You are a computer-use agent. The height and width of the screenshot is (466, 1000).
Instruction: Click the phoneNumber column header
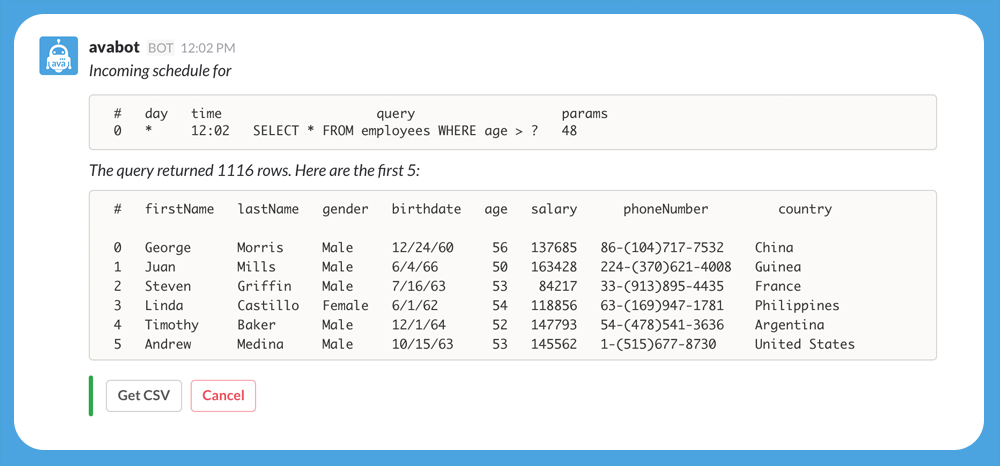tap(666, 208)
